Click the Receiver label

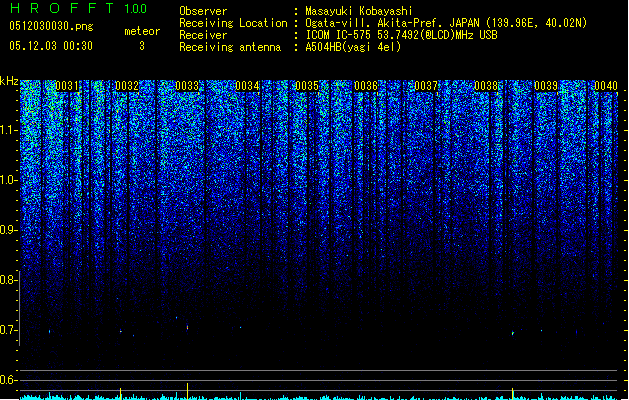[203, 35]
